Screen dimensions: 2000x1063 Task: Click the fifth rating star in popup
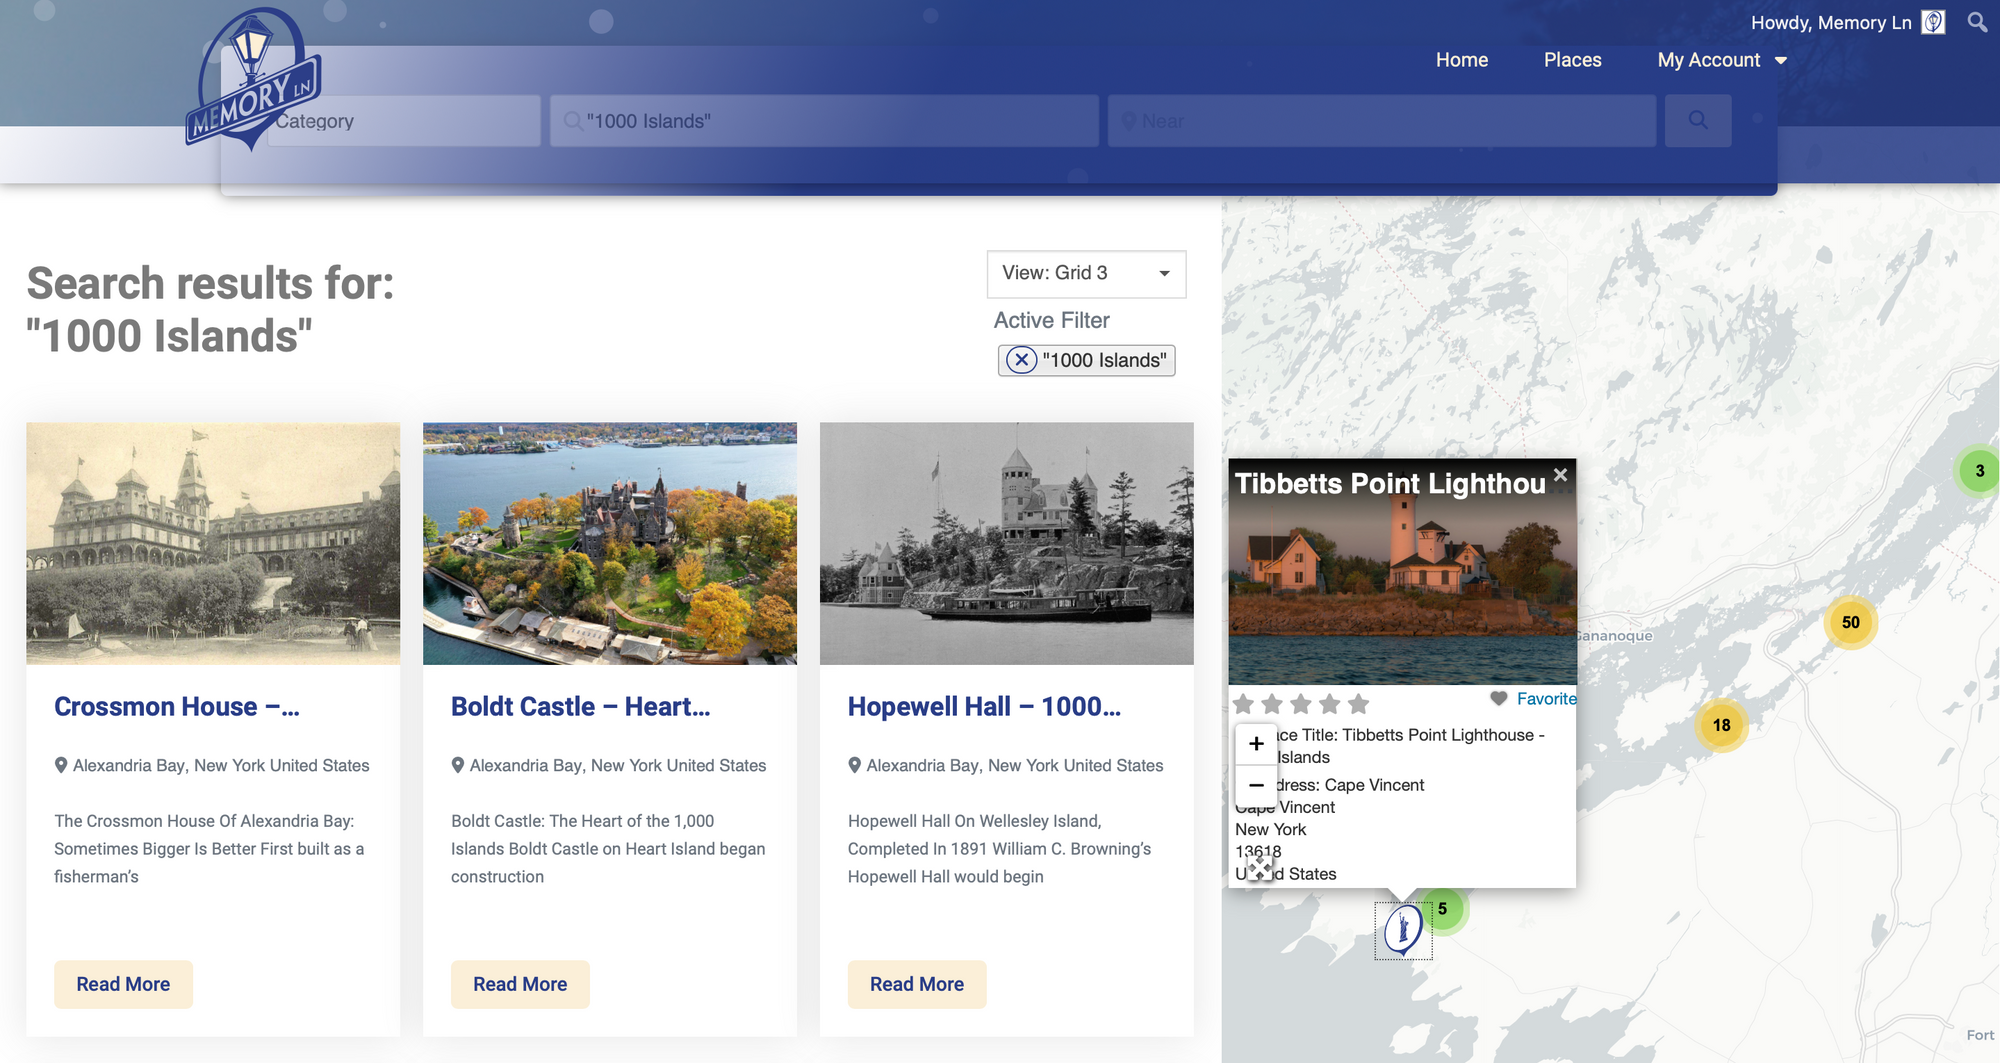pyautogui.click(x=1359, y=704)
